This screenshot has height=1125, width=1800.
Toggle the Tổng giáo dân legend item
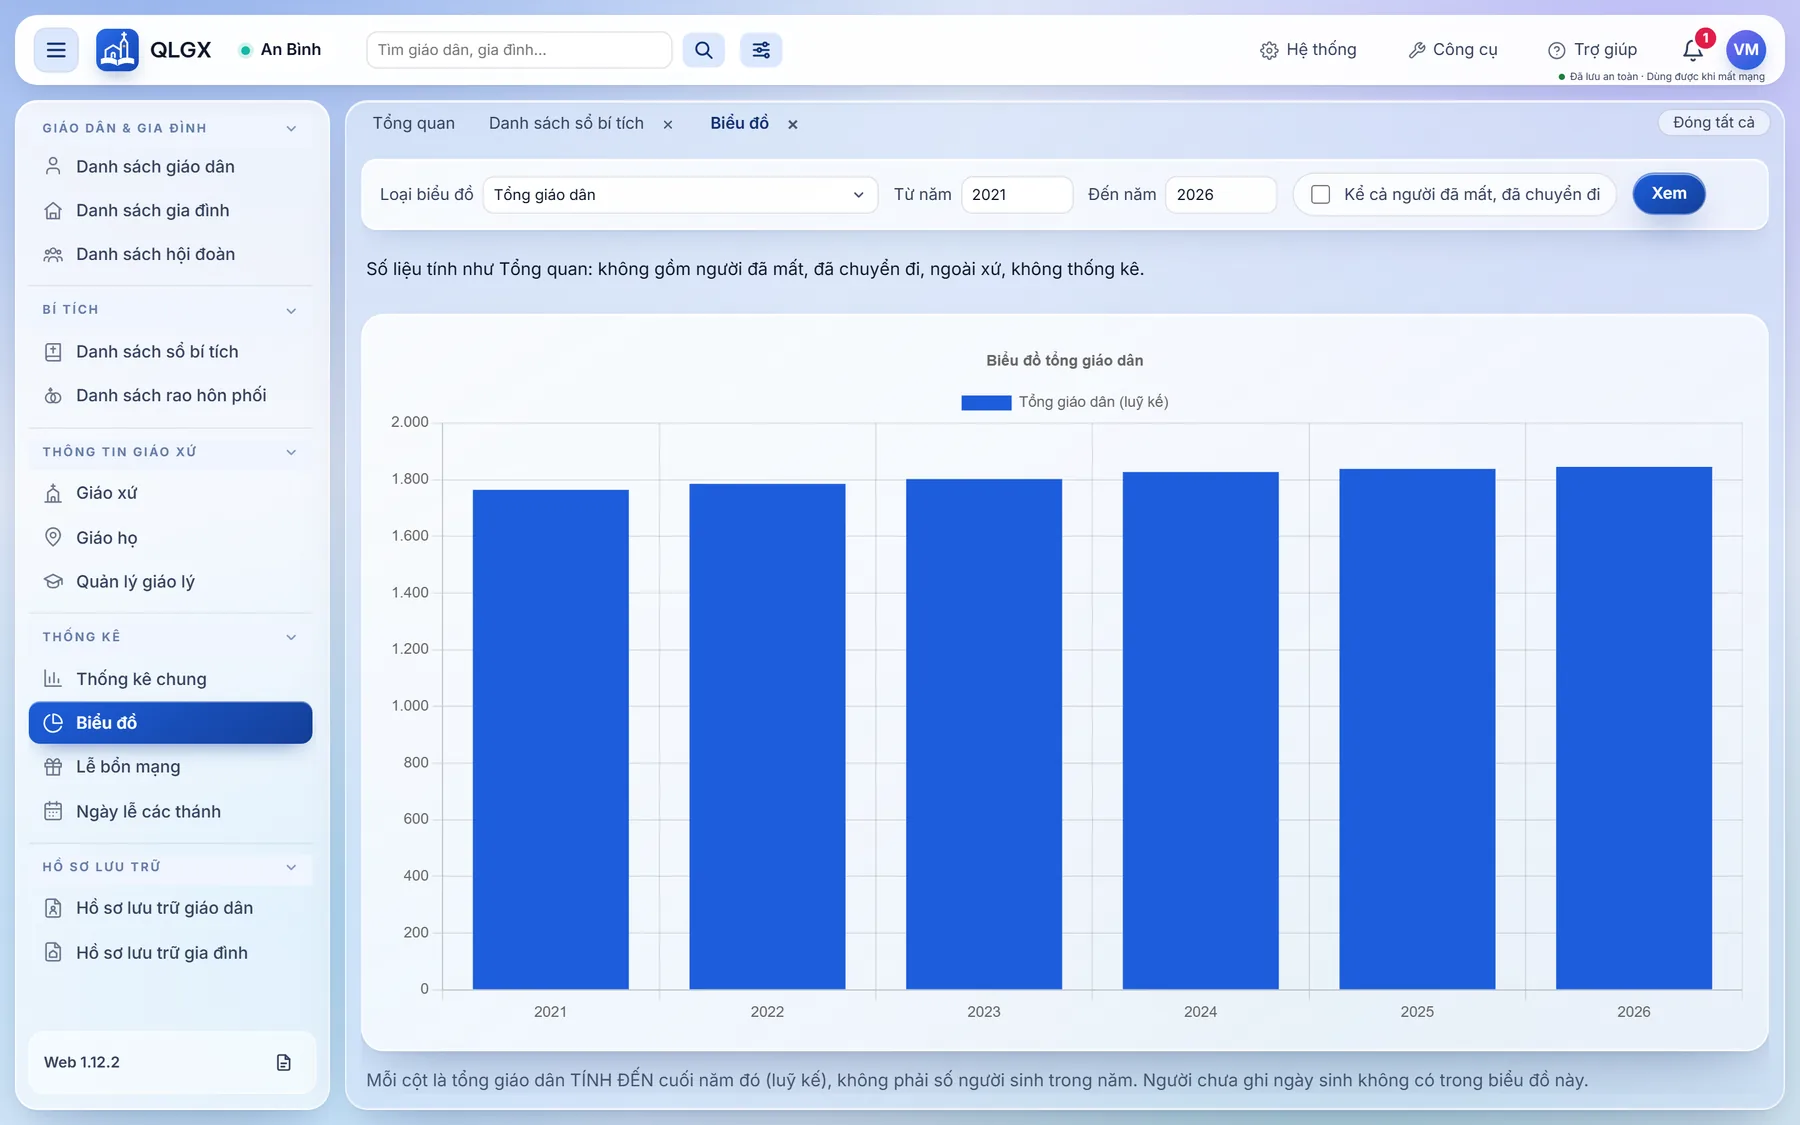click(x=1064, y=402)
